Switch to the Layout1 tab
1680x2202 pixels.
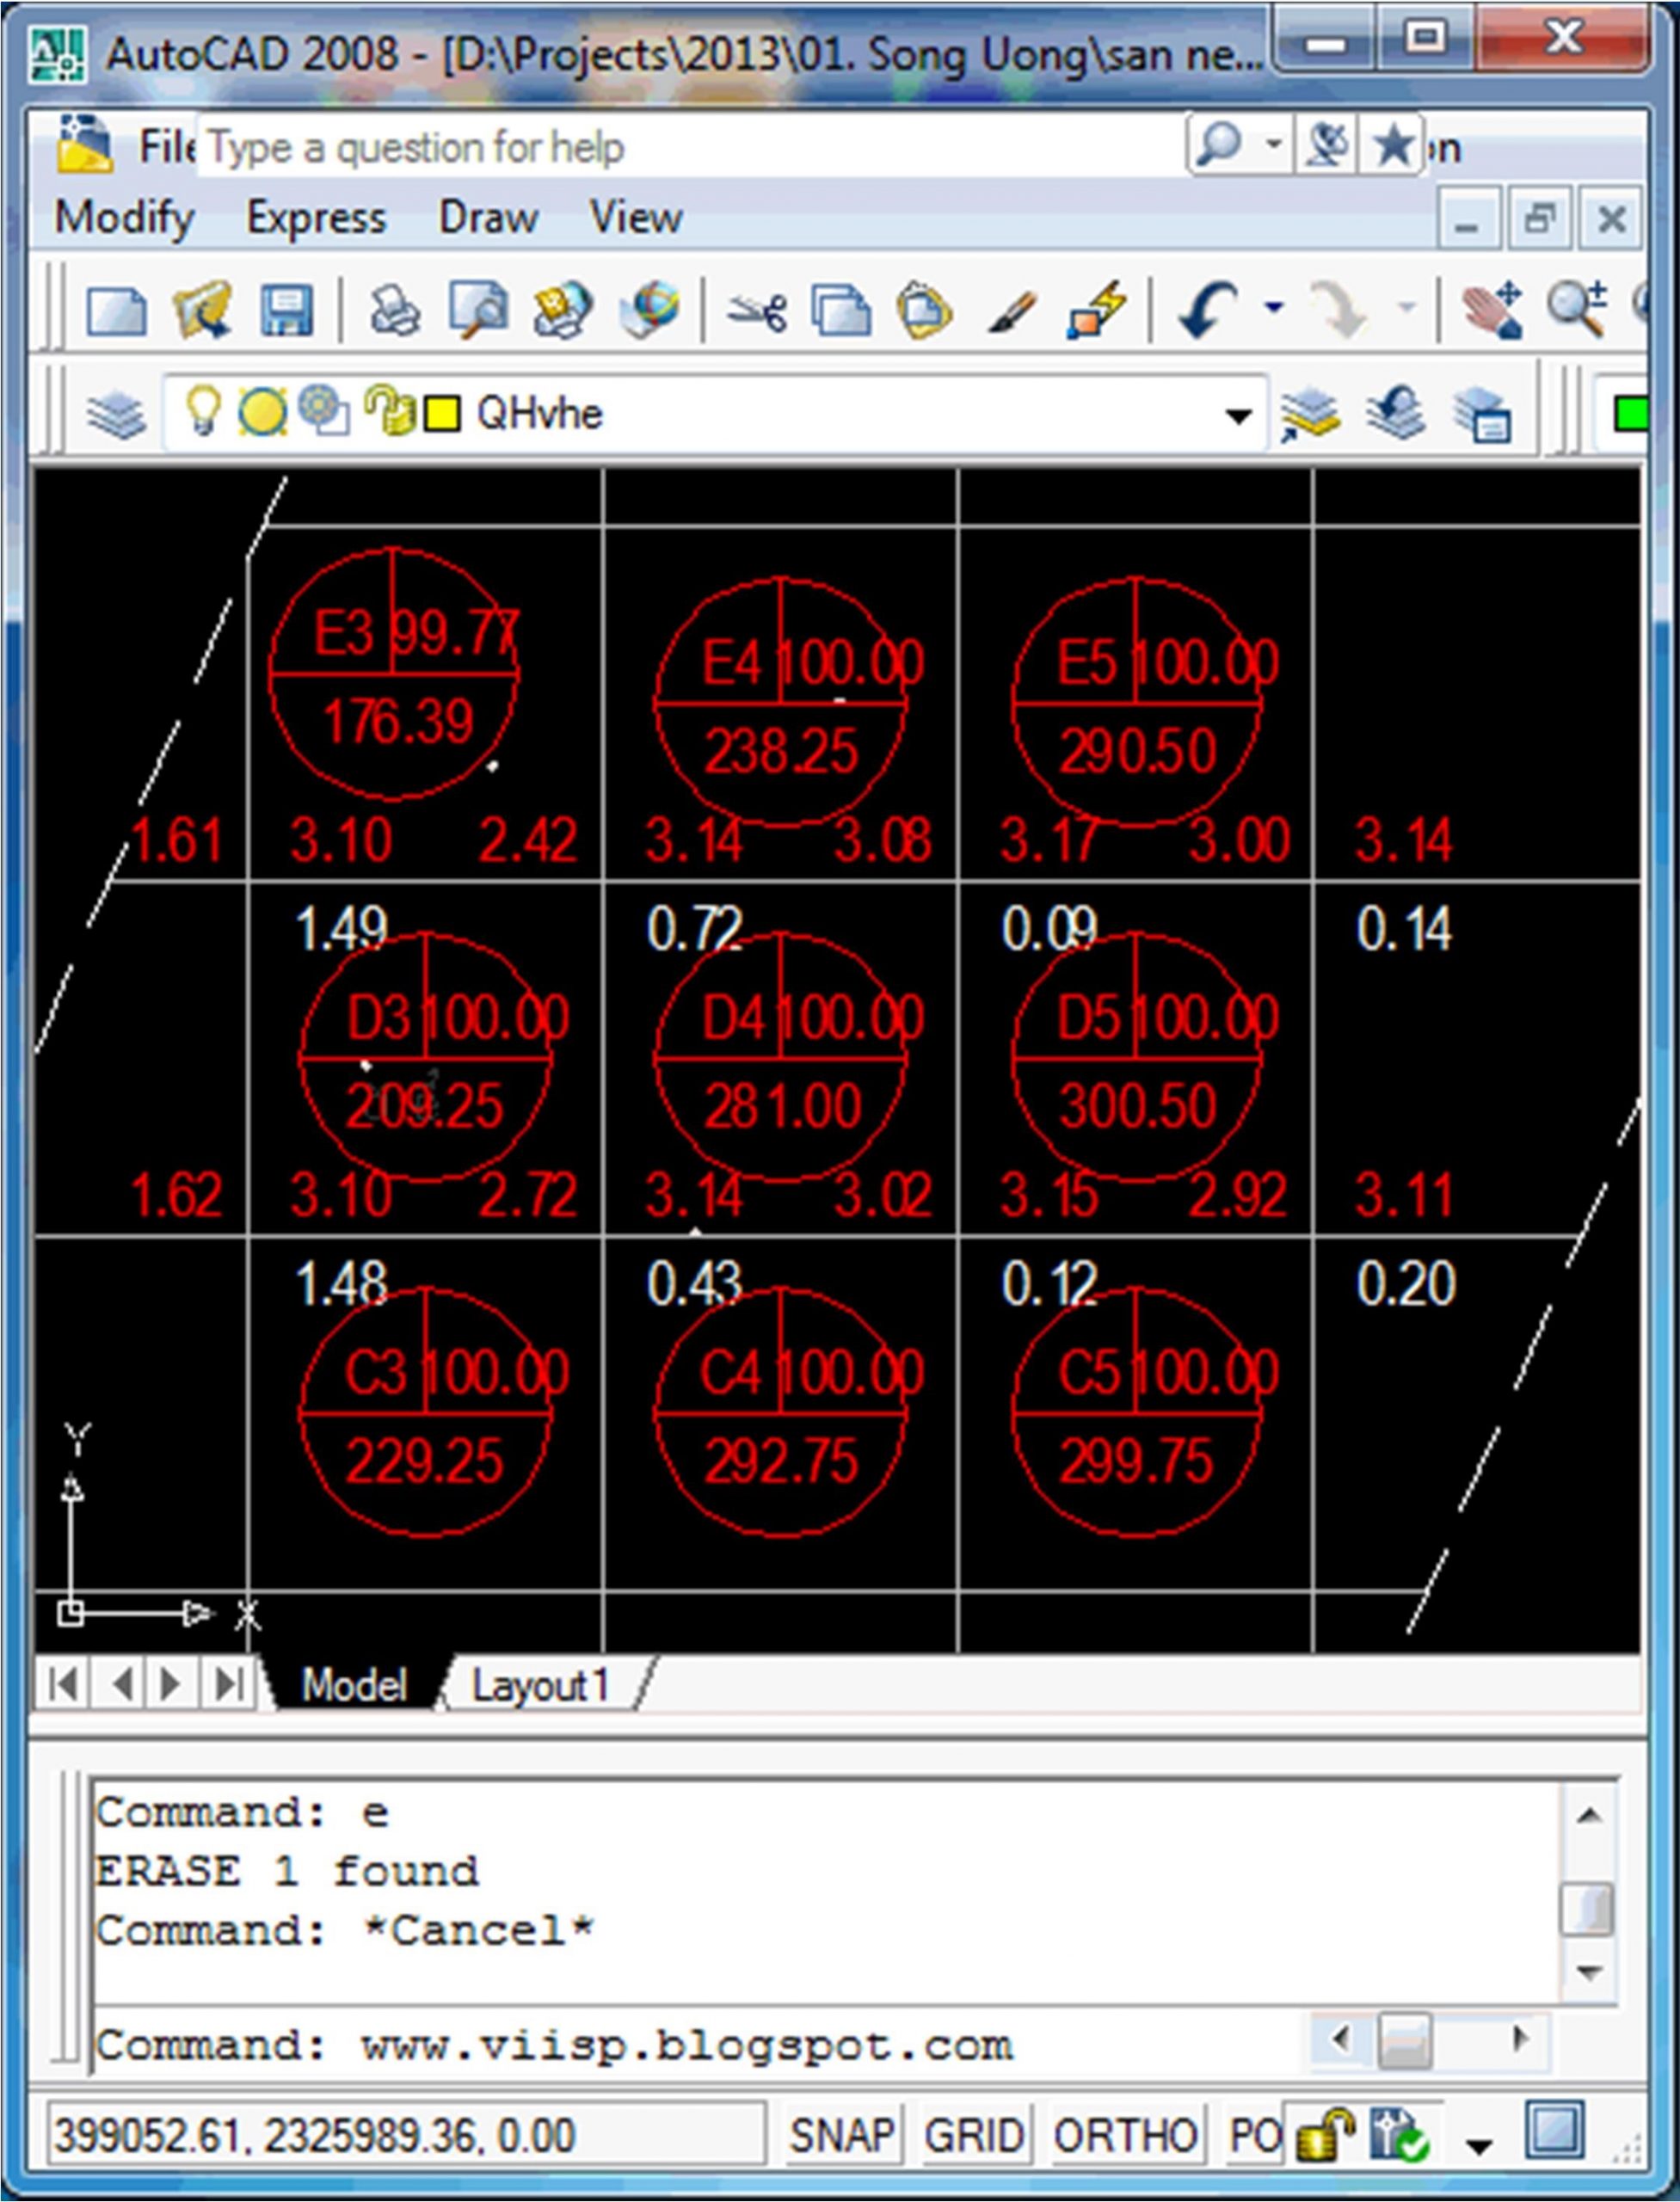point(540,1686)
